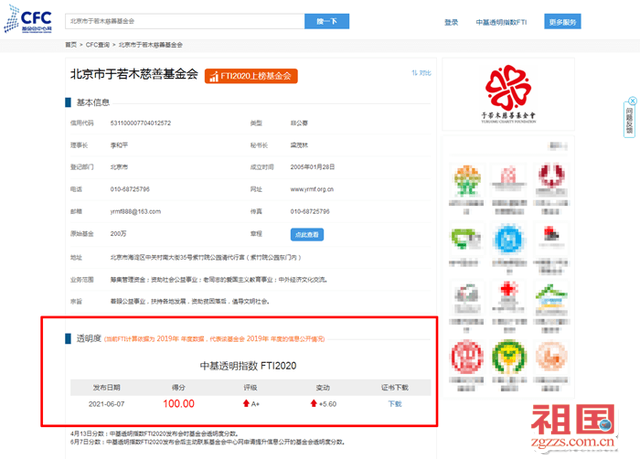Click the 下载 certificate download link
Image resolution: width=640 pixels, height=459 pixels.
(395, 404)
